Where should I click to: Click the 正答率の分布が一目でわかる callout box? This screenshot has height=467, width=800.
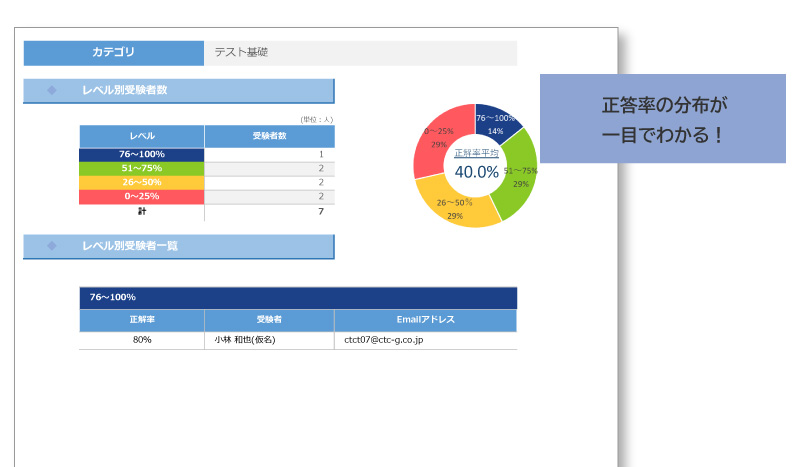(663, 118)
